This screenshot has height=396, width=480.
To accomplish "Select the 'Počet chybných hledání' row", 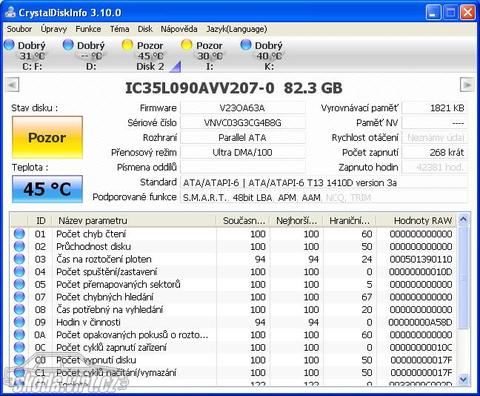I will coord(233,297).
